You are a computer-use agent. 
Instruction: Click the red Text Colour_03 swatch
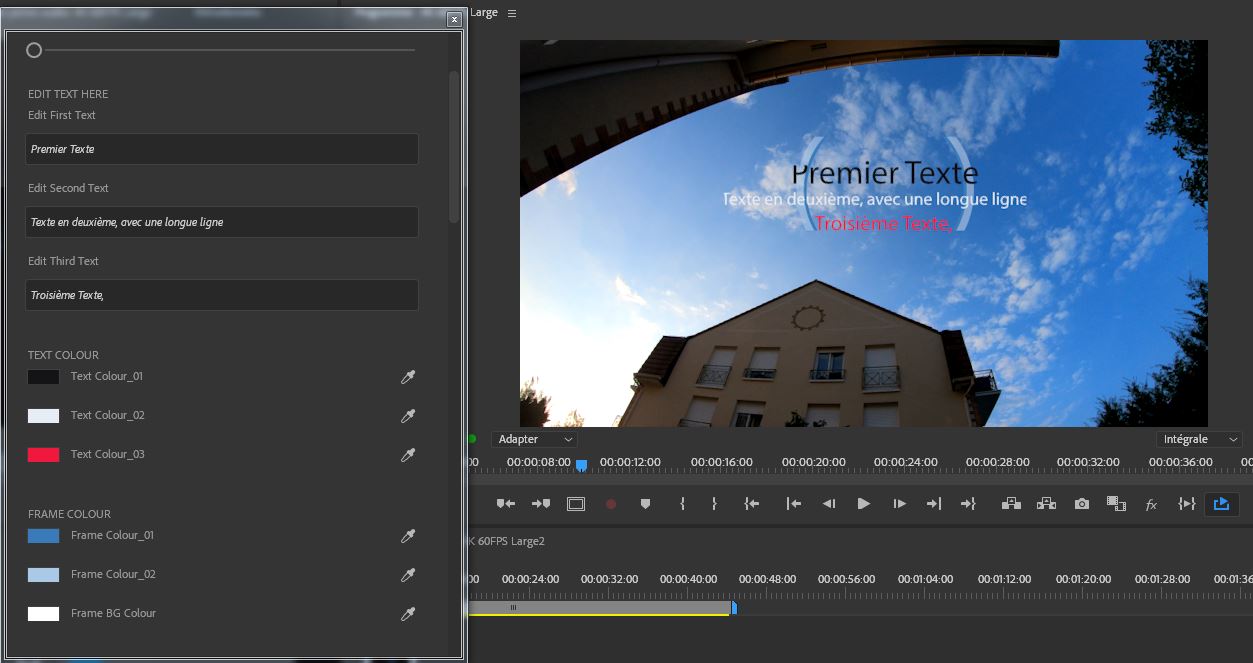(43, 455)
